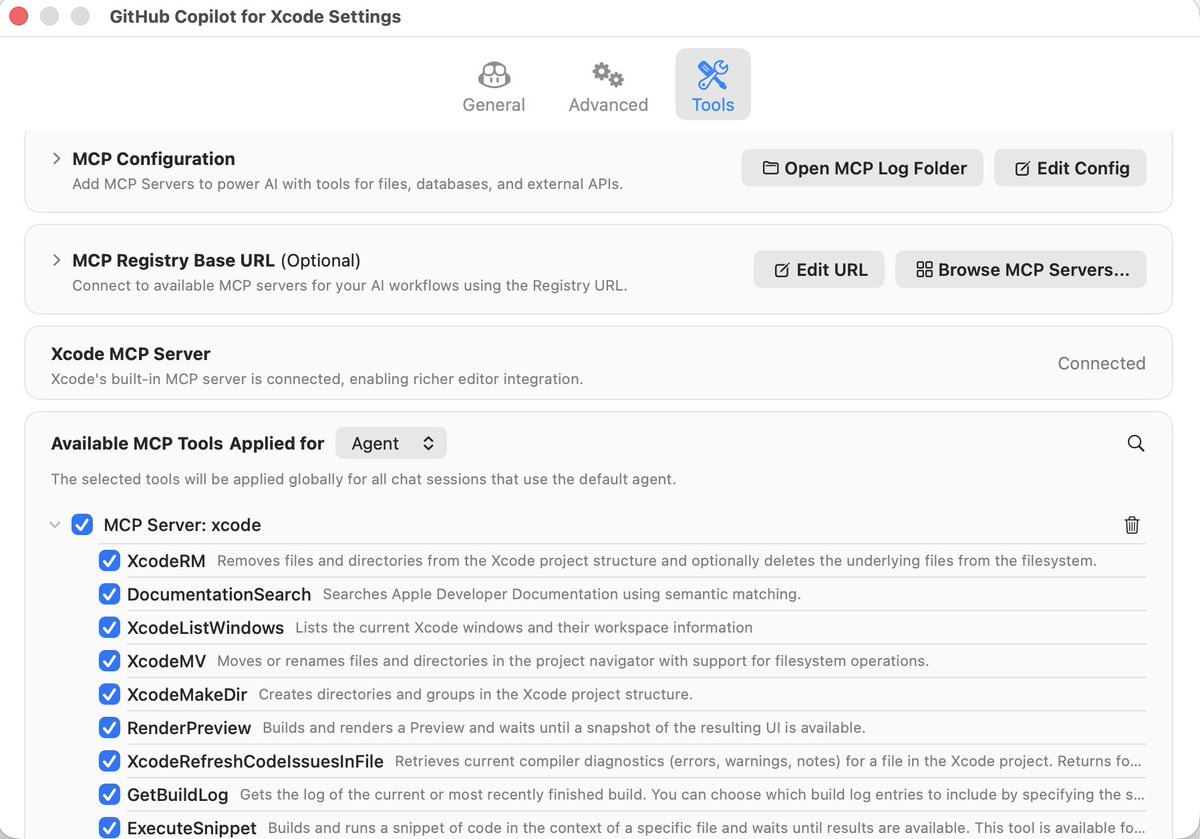Click the gears icon above Advanced
Screen dimensions: 1200x839
pos(608,74)
